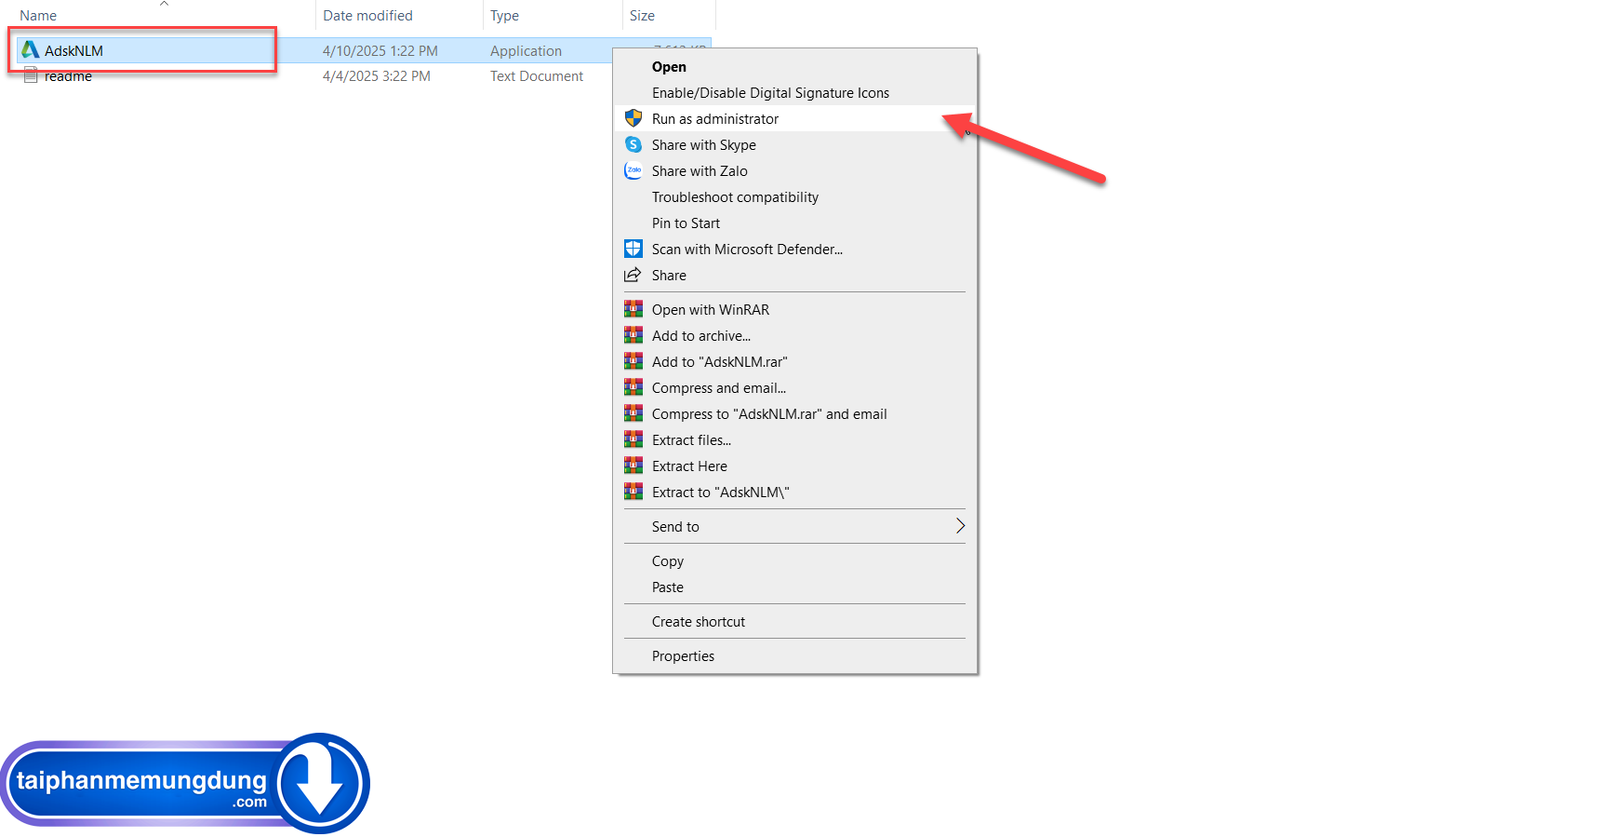This screenshot has width=1600, height=837.
Task: Click WinRAR icon beside Extract to "AdskNLM\"
Action: (x=633, y=491)
